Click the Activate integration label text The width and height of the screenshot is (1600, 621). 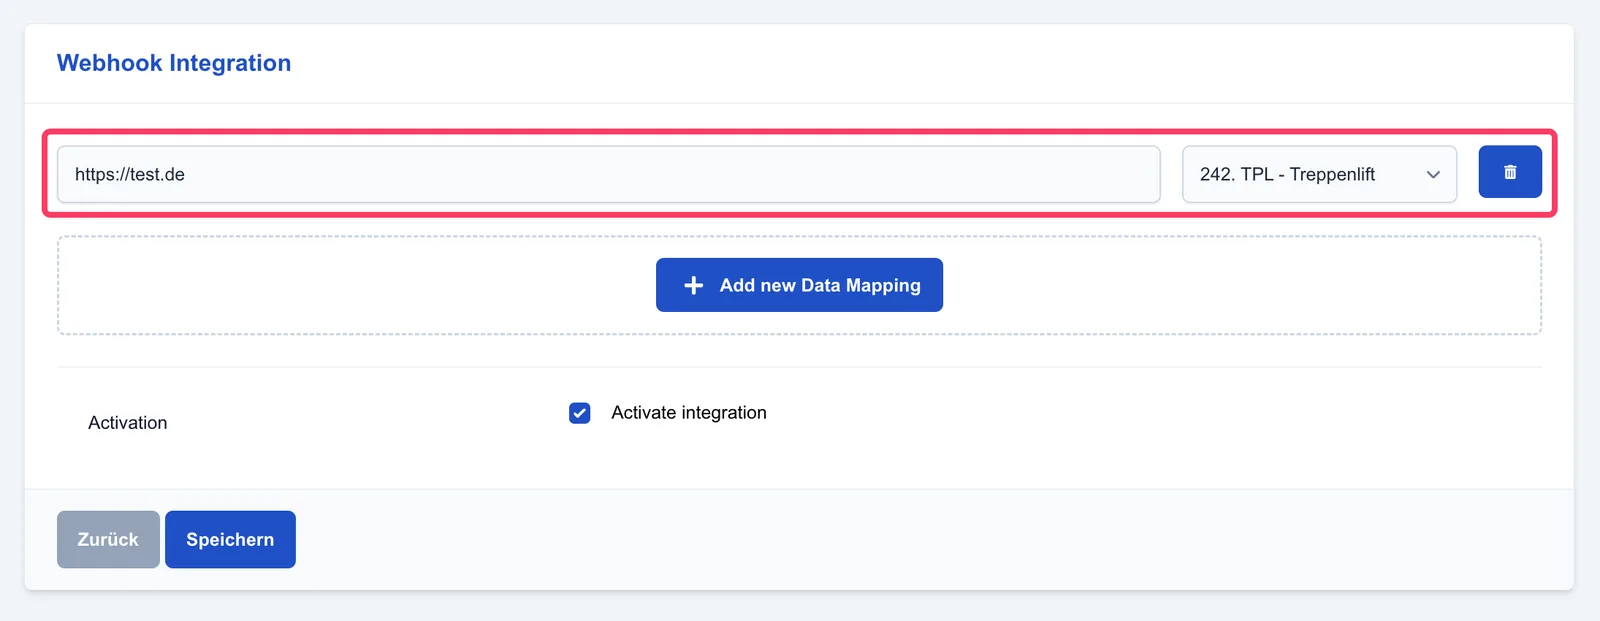pos(689,413)
